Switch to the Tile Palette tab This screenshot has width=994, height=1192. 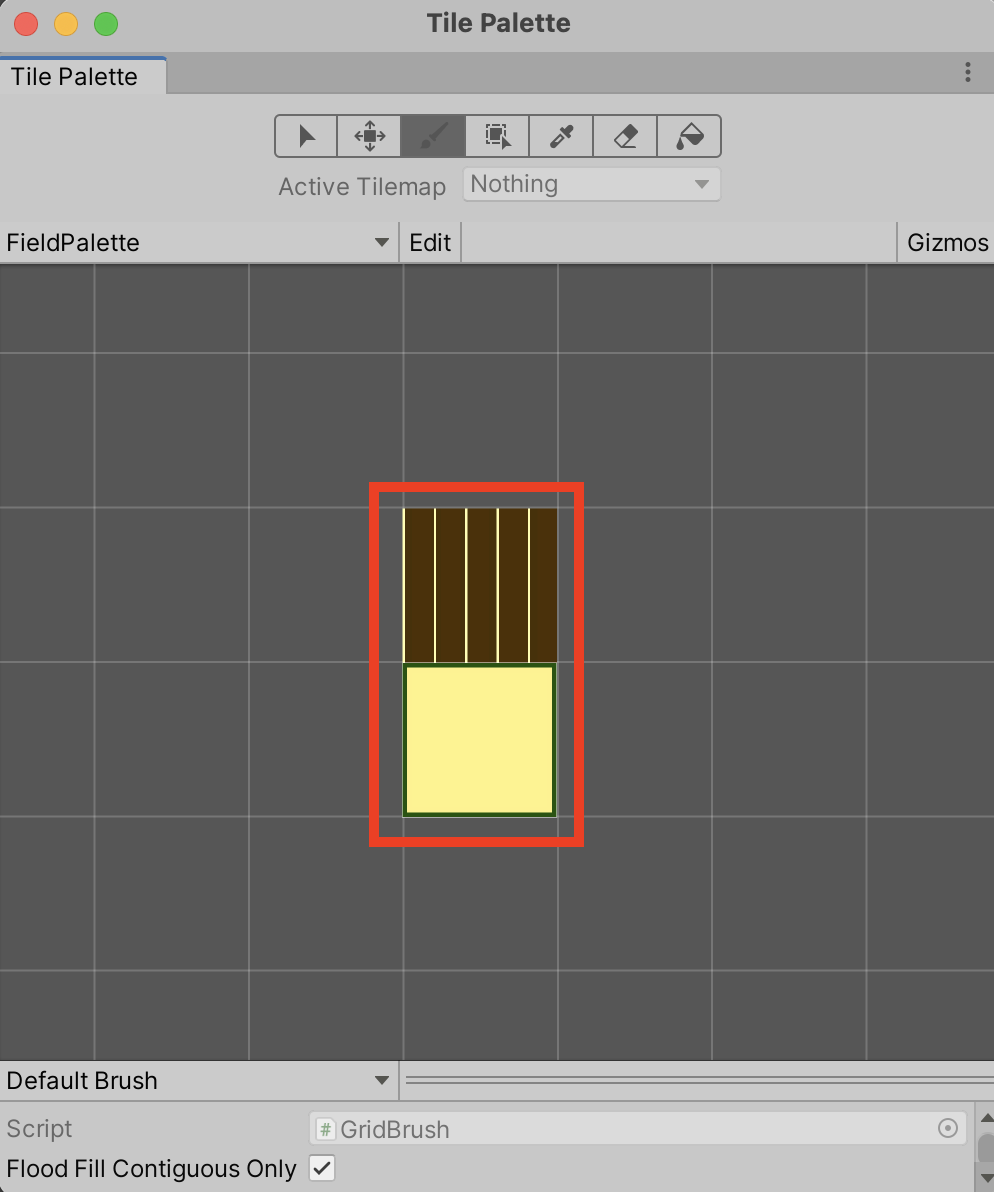(83, 76)
